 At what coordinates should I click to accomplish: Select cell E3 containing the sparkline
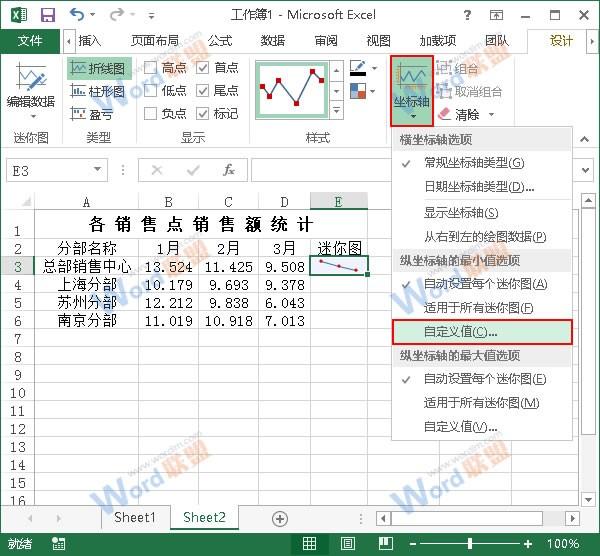(x=339, y=266)
